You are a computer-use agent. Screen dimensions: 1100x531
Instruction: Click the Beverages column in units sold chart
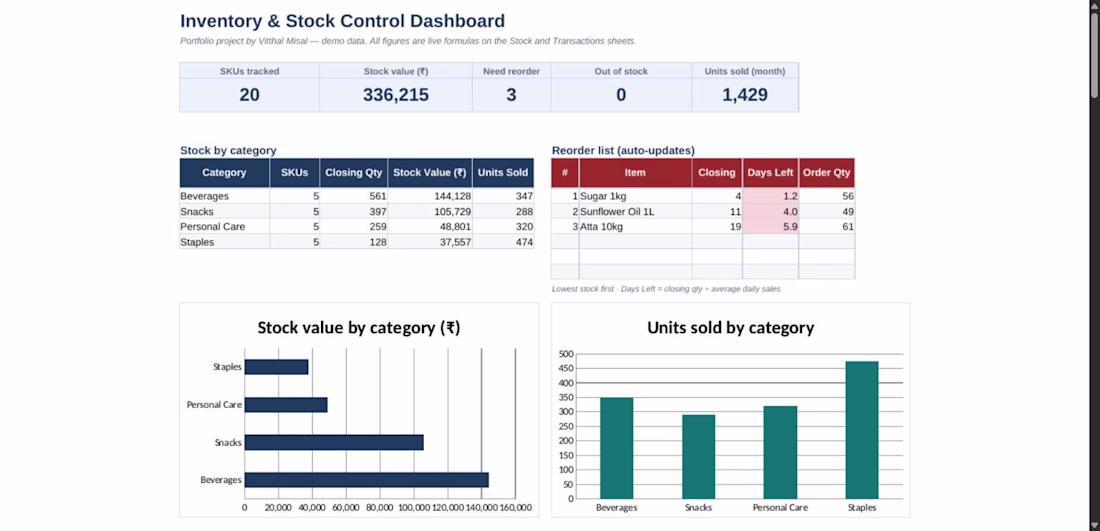[x=617, y=448]
